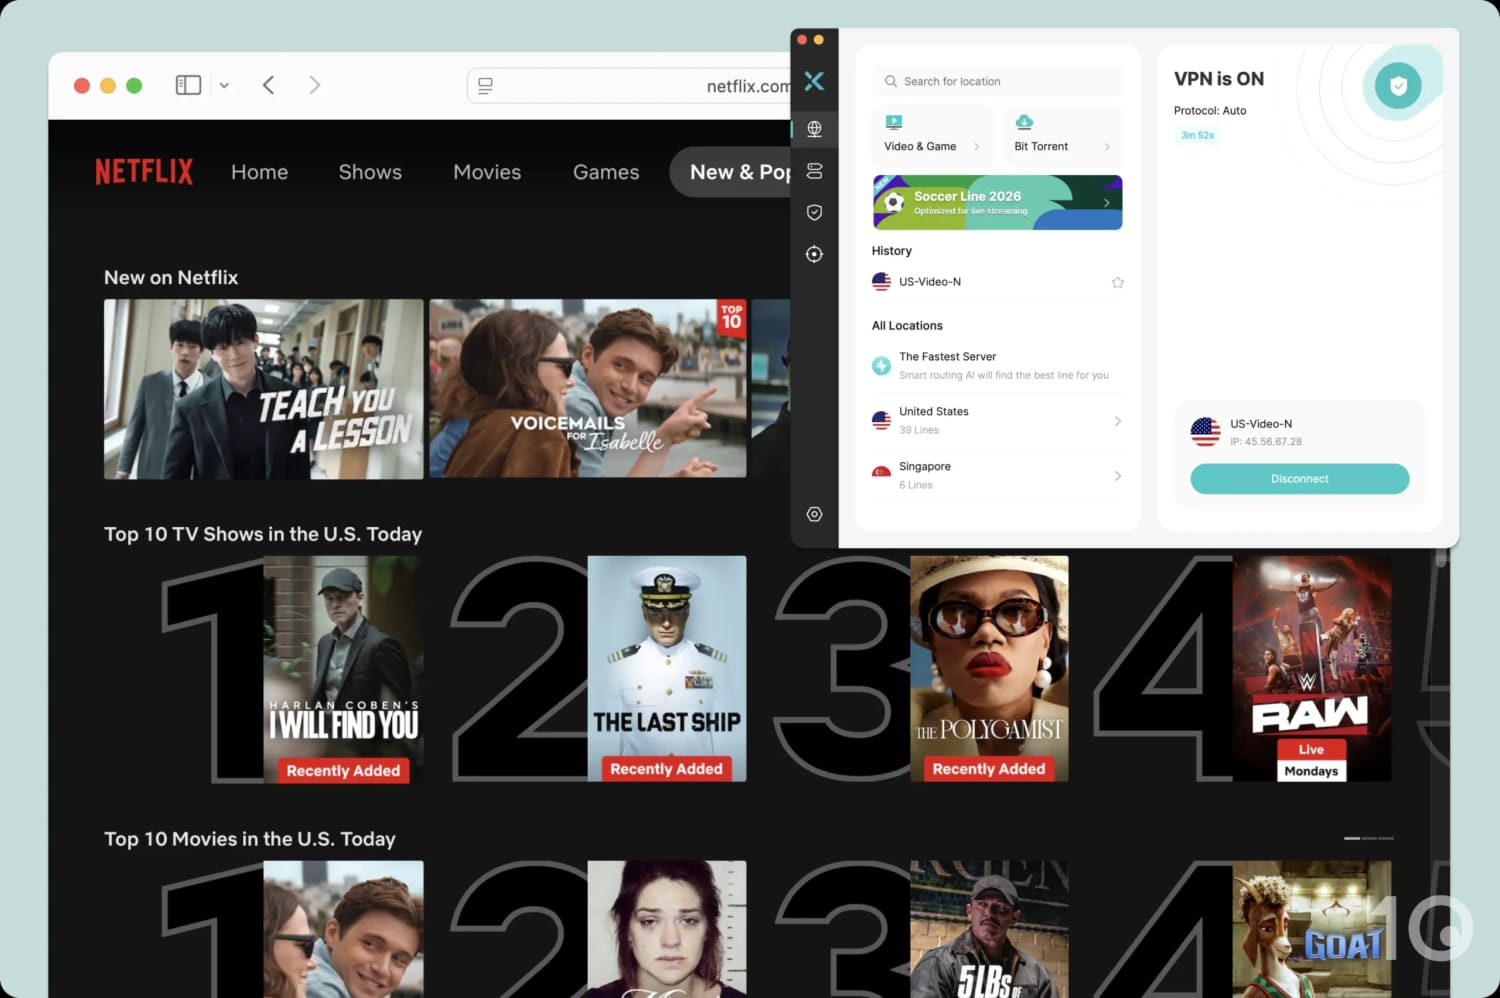Click the Search for location field
This screenshot has height=998, width=1500.
(998, 81)
